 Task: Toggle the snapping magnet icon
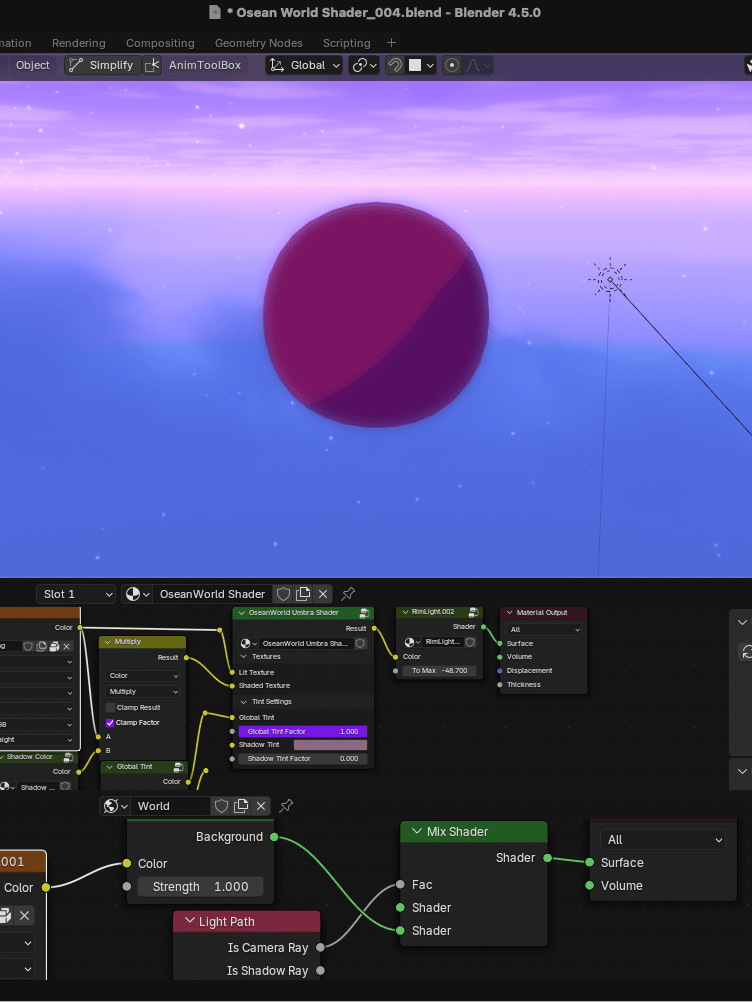click(395, 65)
